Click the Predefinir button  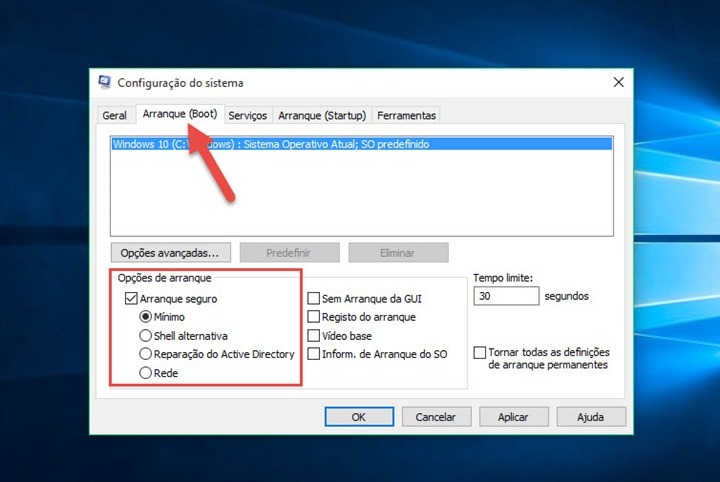[x=289, y=252]
